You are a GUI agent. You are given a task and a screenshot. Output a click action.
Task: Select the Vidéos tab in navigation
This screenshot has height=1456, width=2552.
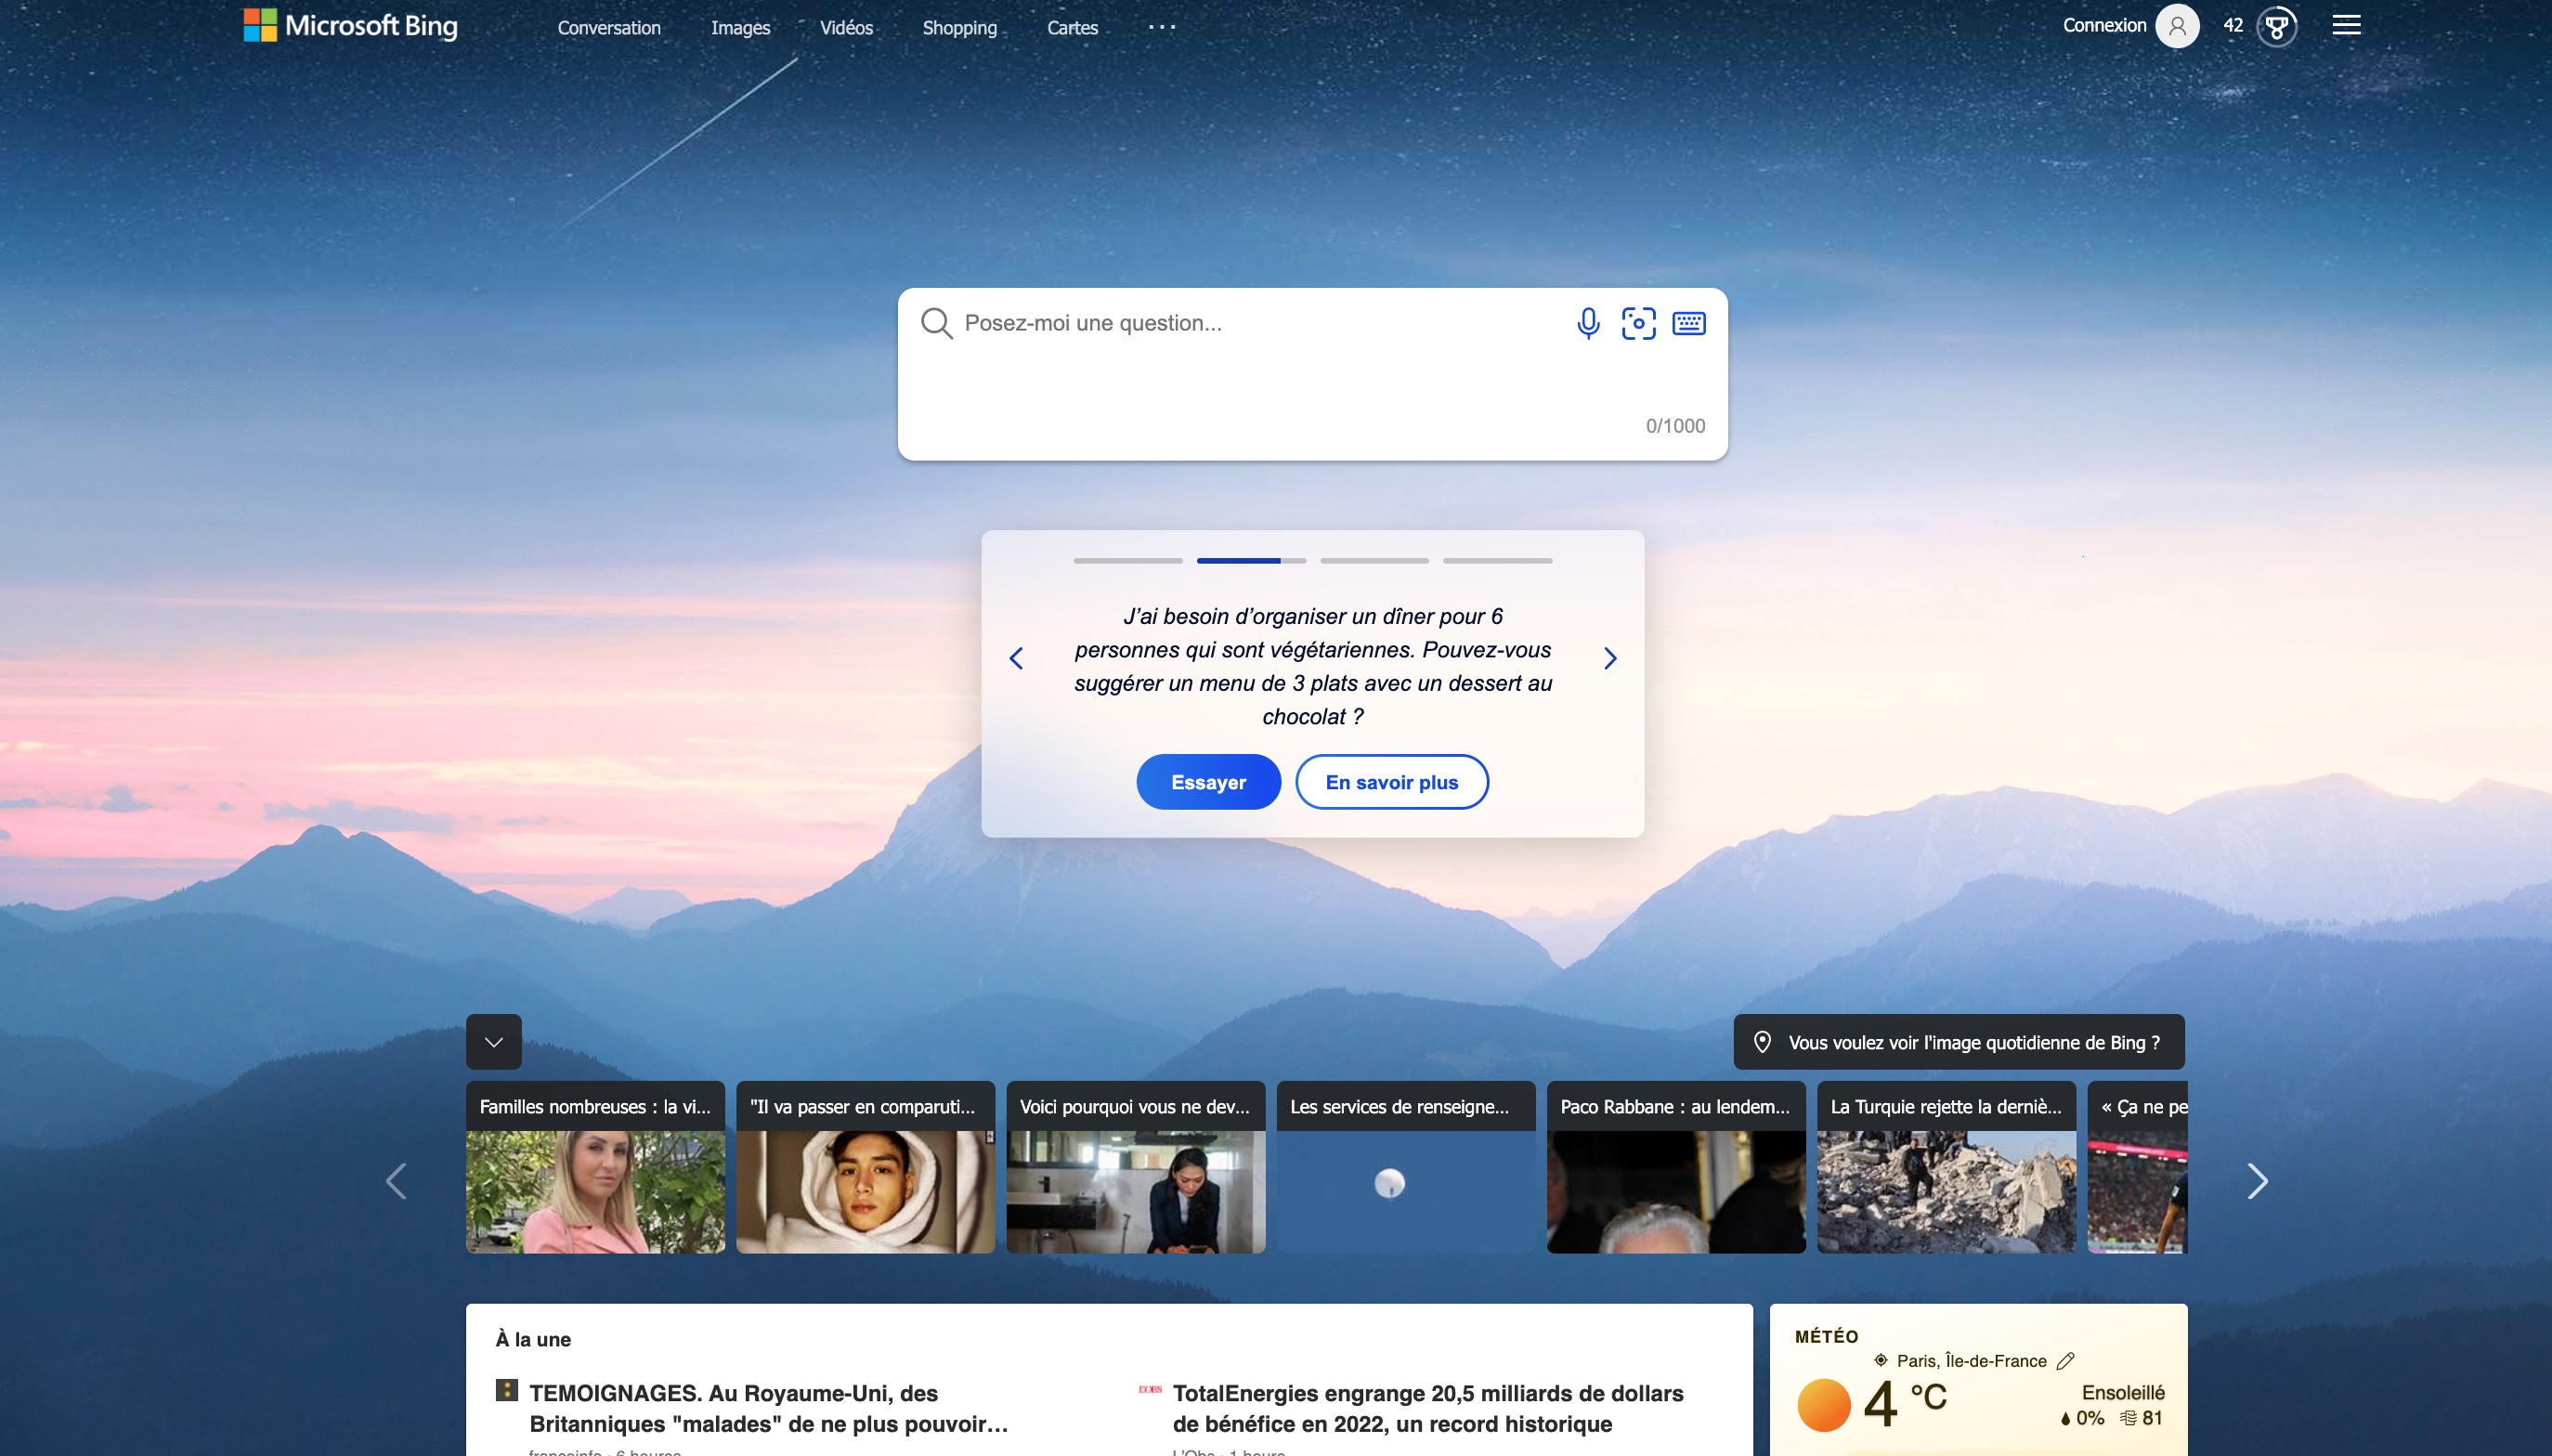coord(847,26)
